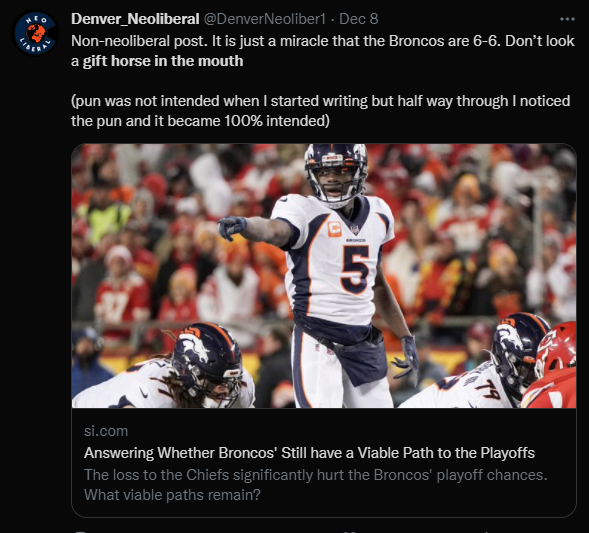This screenshot has width=589, height=533.
Task: Open the Denver_Neoliberal display name profile
Action: click(135, 19)
